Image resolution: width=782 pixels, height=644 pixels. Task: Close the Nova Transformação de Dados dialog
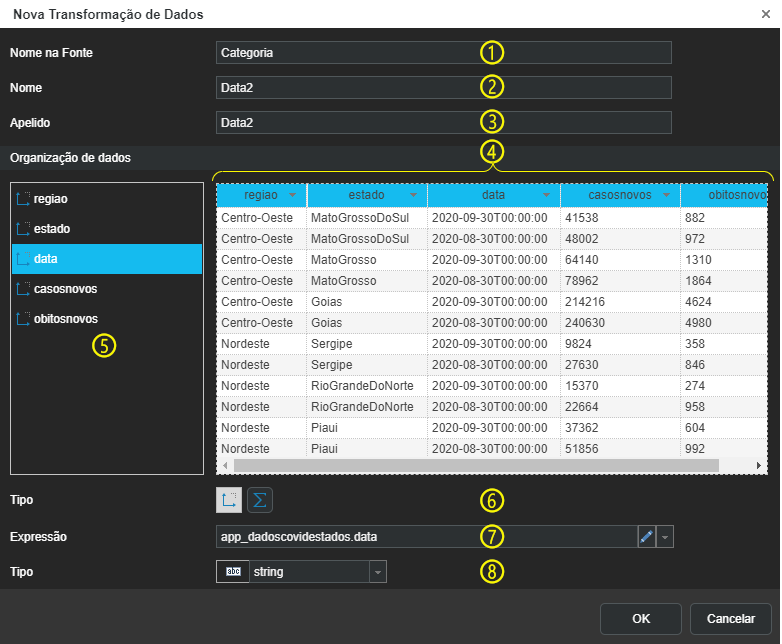(x=766, y=14)
